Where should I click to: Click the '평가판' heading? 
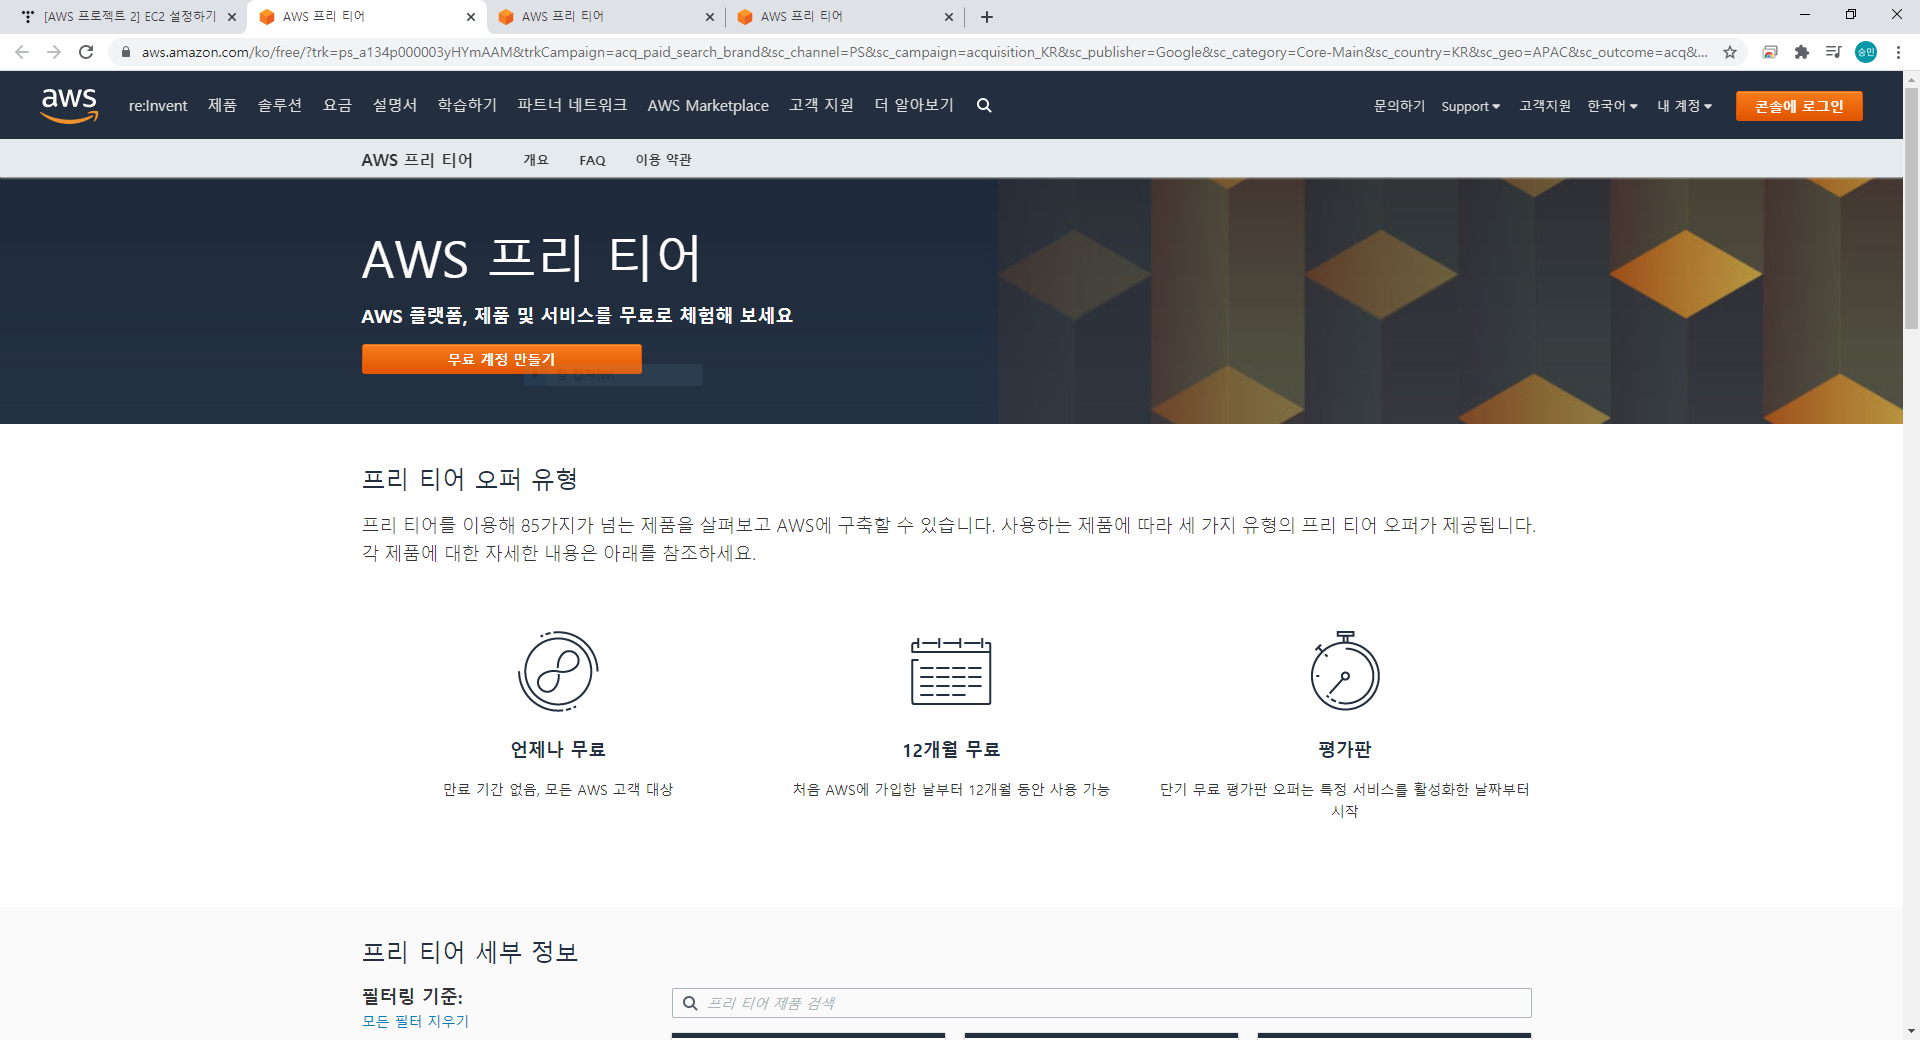pos(1345,749)
